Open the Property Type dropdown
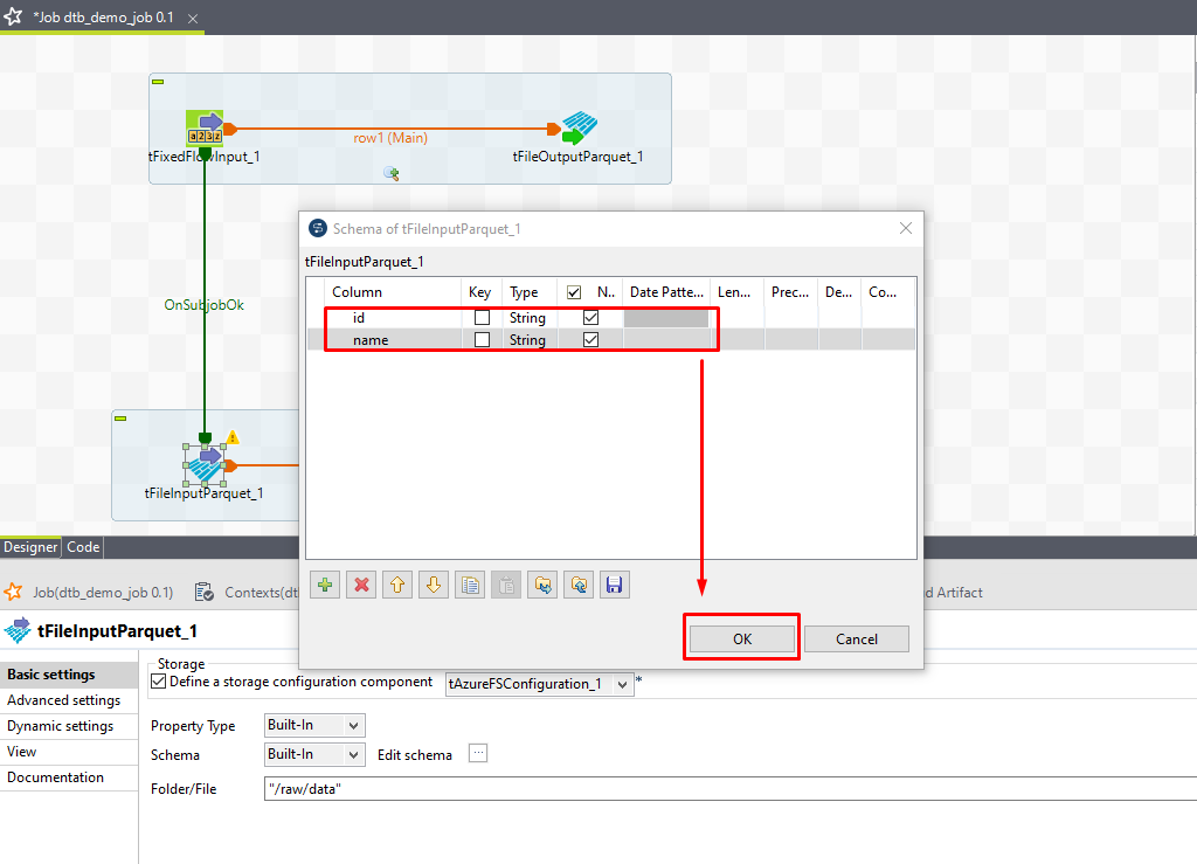The width and height of the screenshot is (1197, 864). pos(314,726)
